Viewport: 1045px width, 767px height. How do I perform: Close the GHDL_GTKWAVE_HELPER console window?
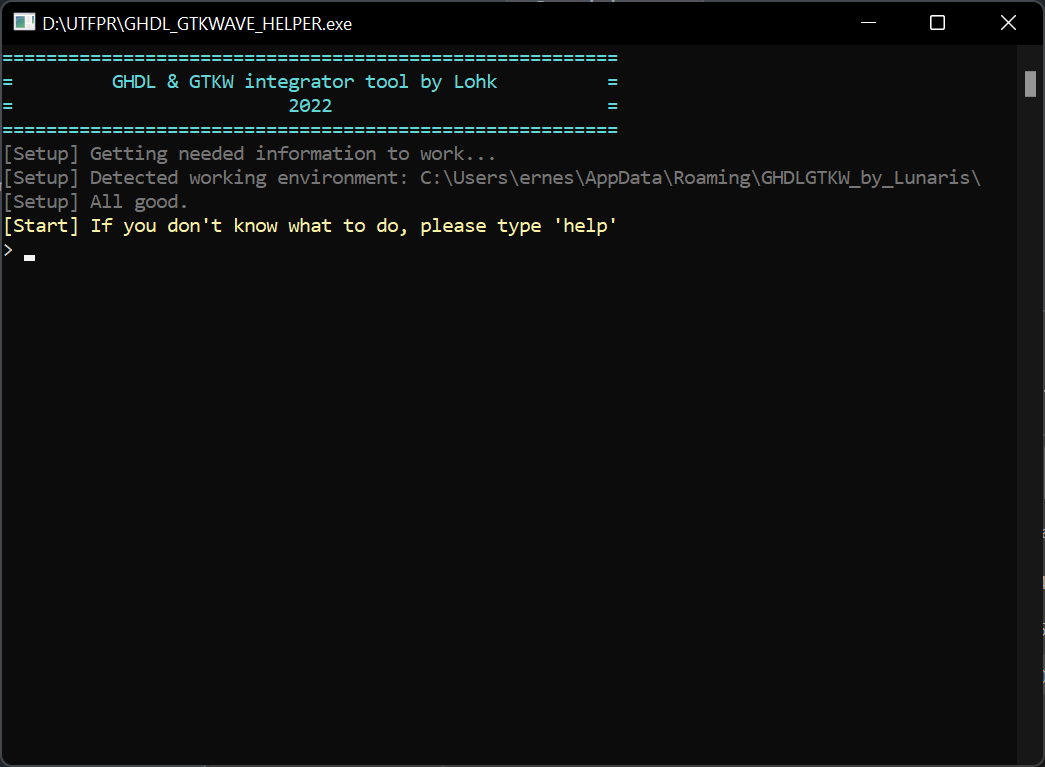click(x=1008, y=22)
